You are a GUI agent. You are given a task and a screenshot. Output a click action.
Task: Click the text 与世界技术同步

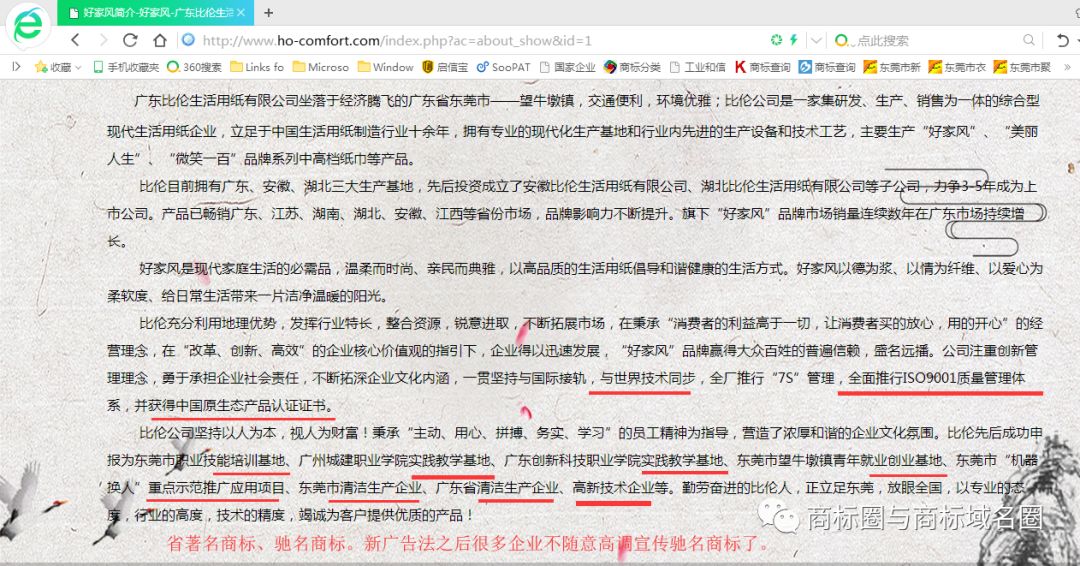point(647,378)
